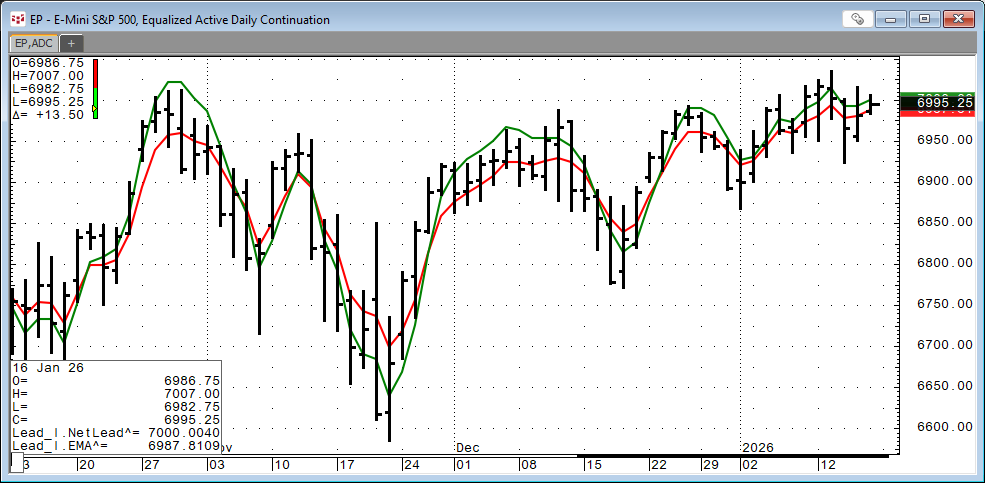This screenshot has height=484, width=985.
Task: Select the EP,ADC chart tab
Action: coord(33,43)
